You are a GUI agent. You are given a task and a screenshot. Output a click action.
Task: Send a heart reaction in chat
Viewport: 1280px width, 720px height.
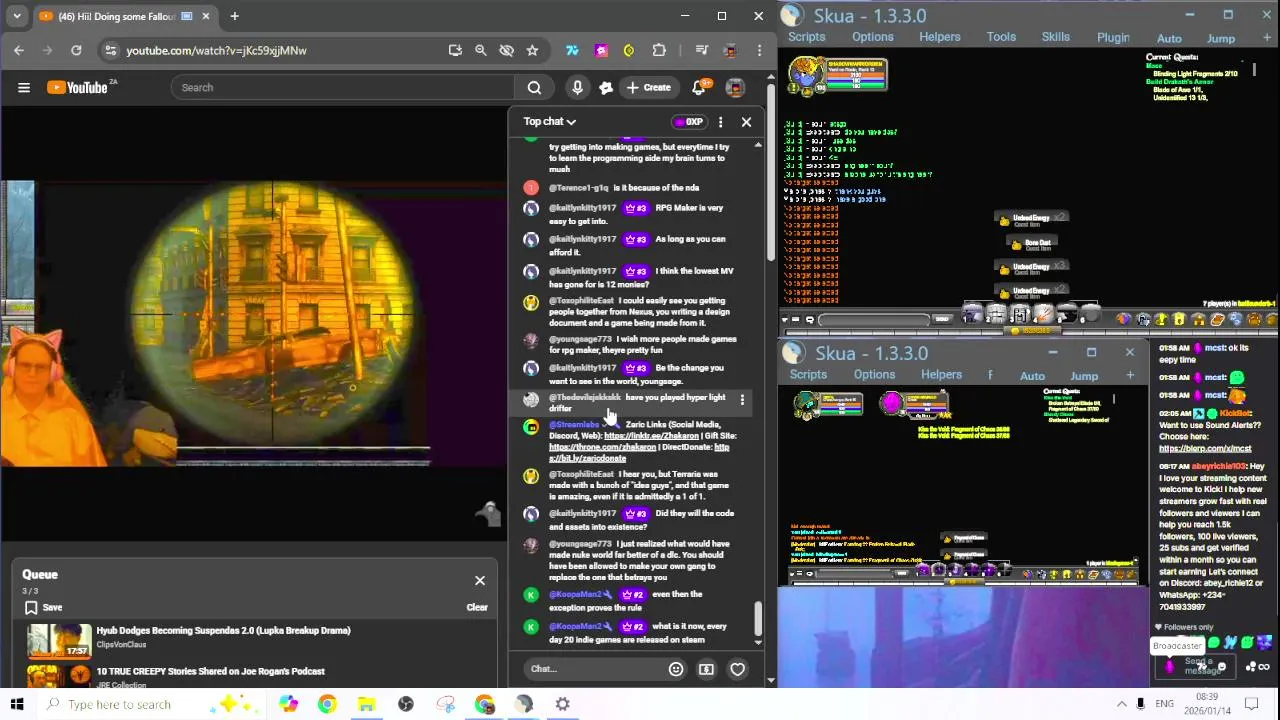pos(737,669)
